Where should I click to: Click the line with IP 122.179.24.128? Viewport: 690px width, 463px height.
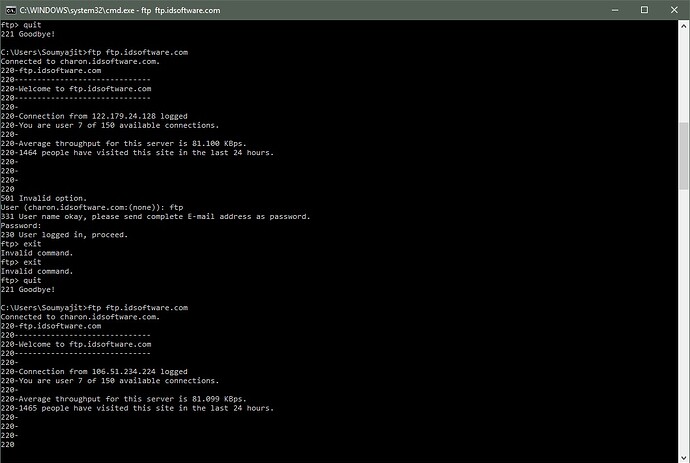pyautogui.click(x=94, y=116)
